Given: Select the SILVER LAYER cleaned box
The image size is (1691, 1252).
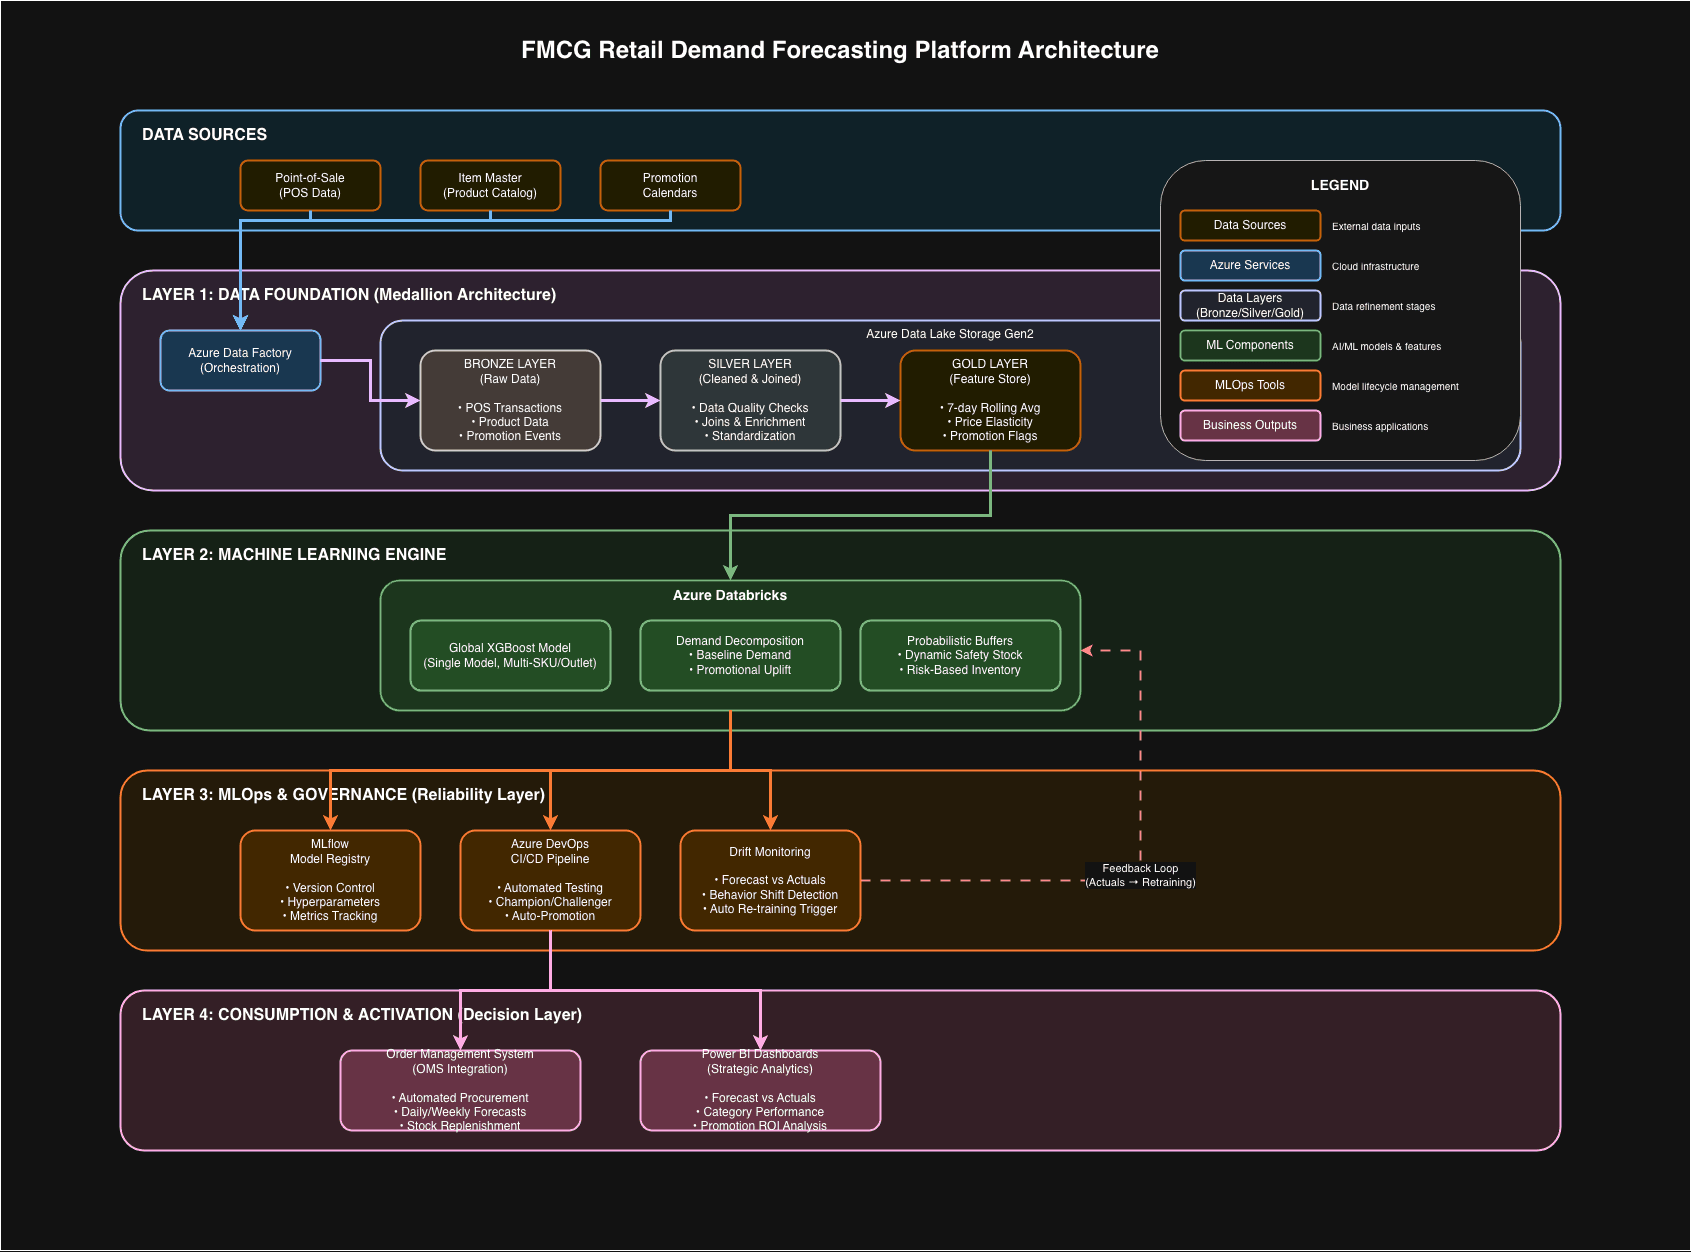Looking at the screenshot, I should (x=750, y=400).
